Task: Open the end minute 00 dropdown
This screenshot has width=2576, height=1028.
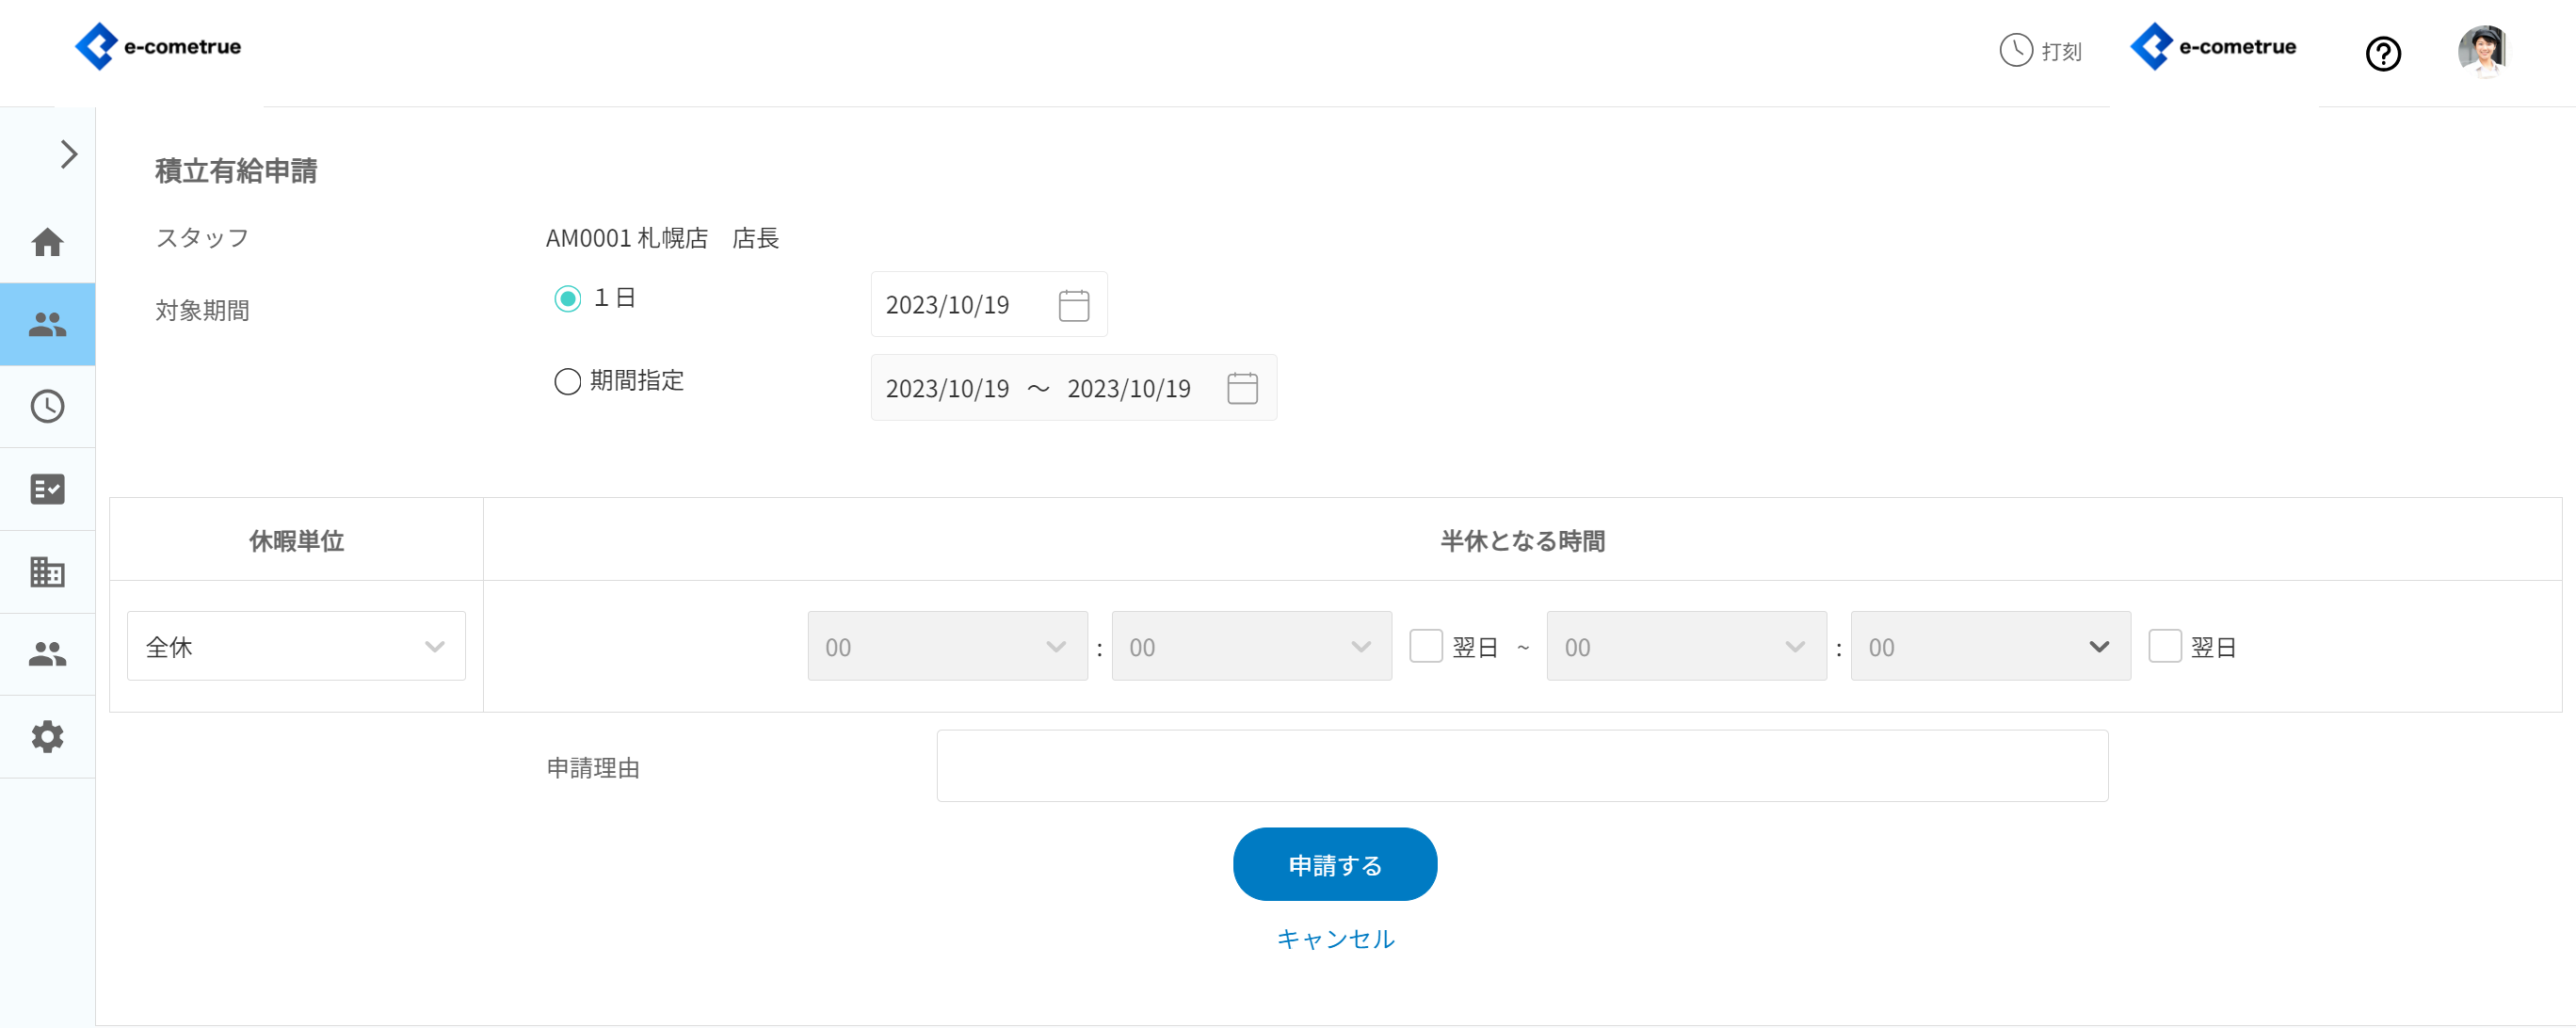Action: coord(1989,646)
